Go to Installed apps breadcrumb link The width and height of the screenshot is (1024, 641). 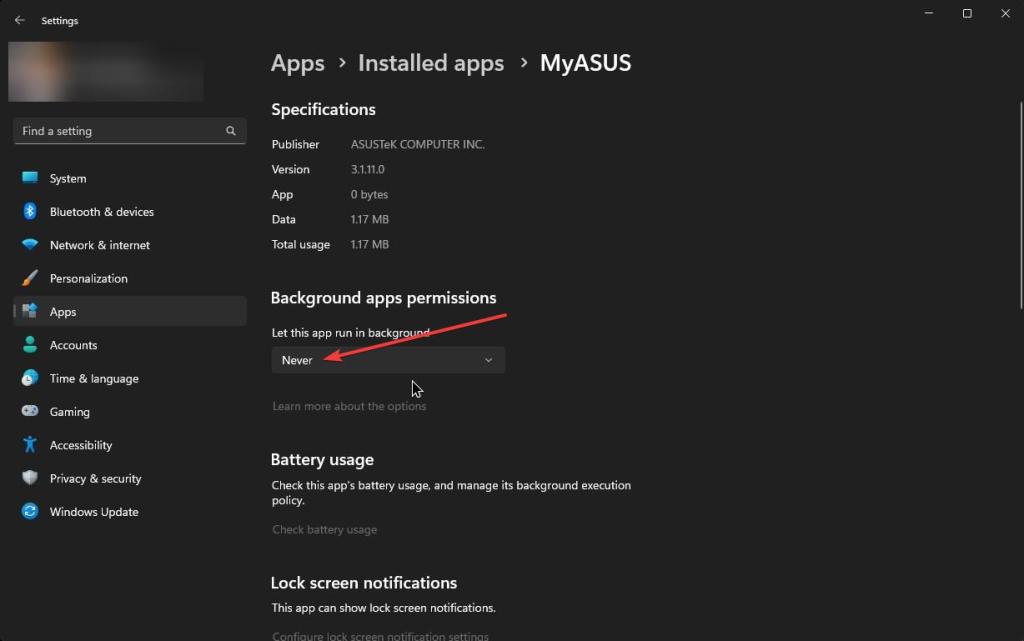[x=431, y=63]
